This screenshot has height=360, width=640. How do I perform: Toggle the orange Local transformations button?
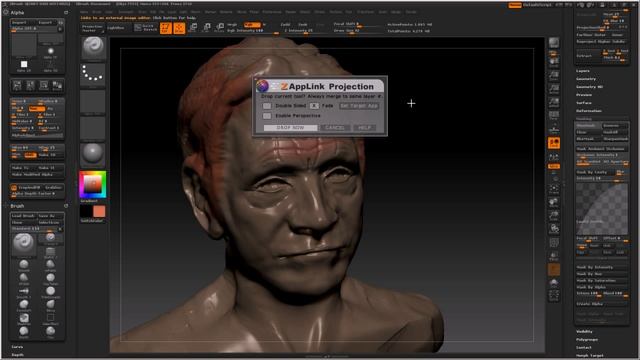554,143
